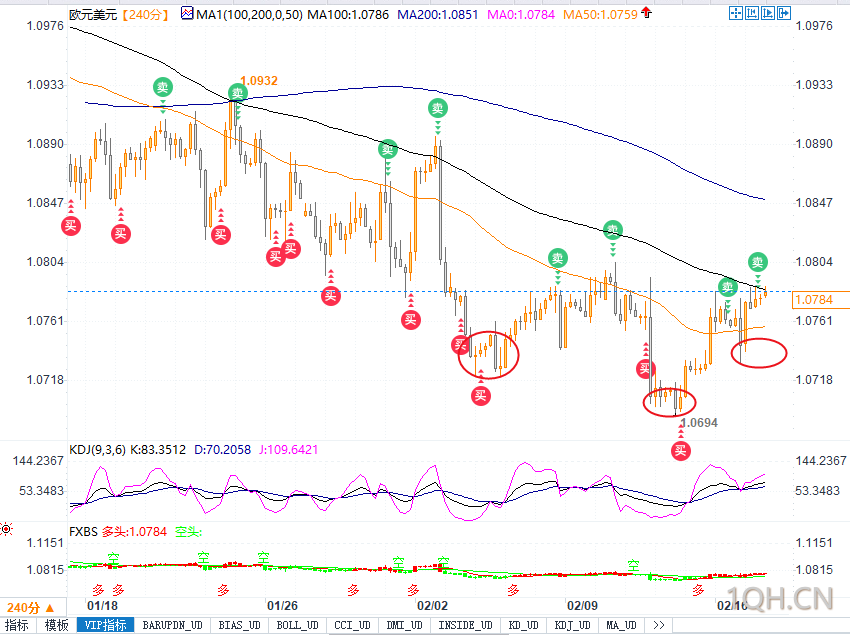850x635 pixels.
Task: Select the CCI_UD indicator tab
Action: point(352,625)
